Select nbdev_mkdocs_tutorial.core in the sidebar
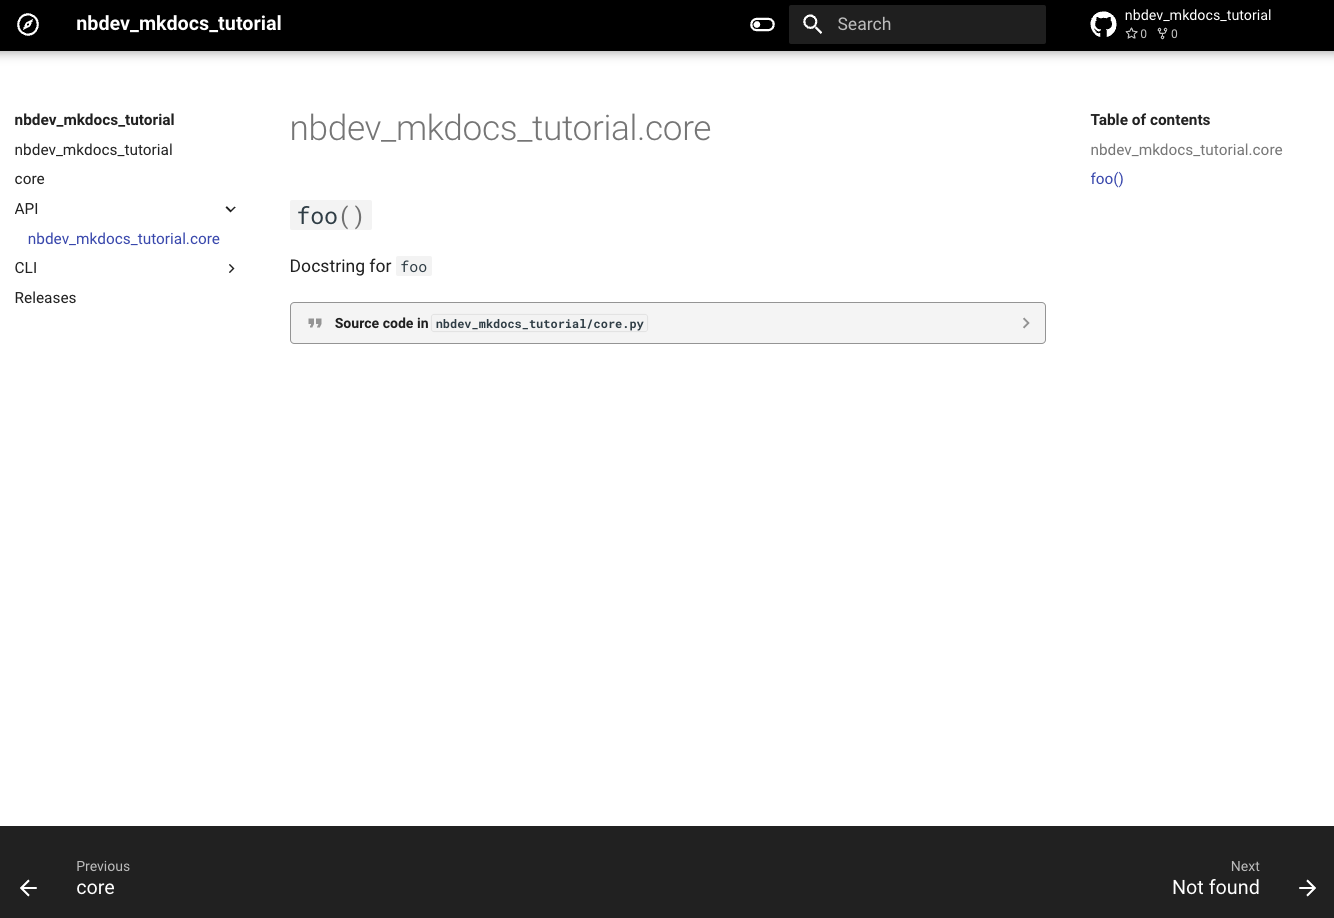The height and width of the screenshot is (918, 1334). coord(124,239)
